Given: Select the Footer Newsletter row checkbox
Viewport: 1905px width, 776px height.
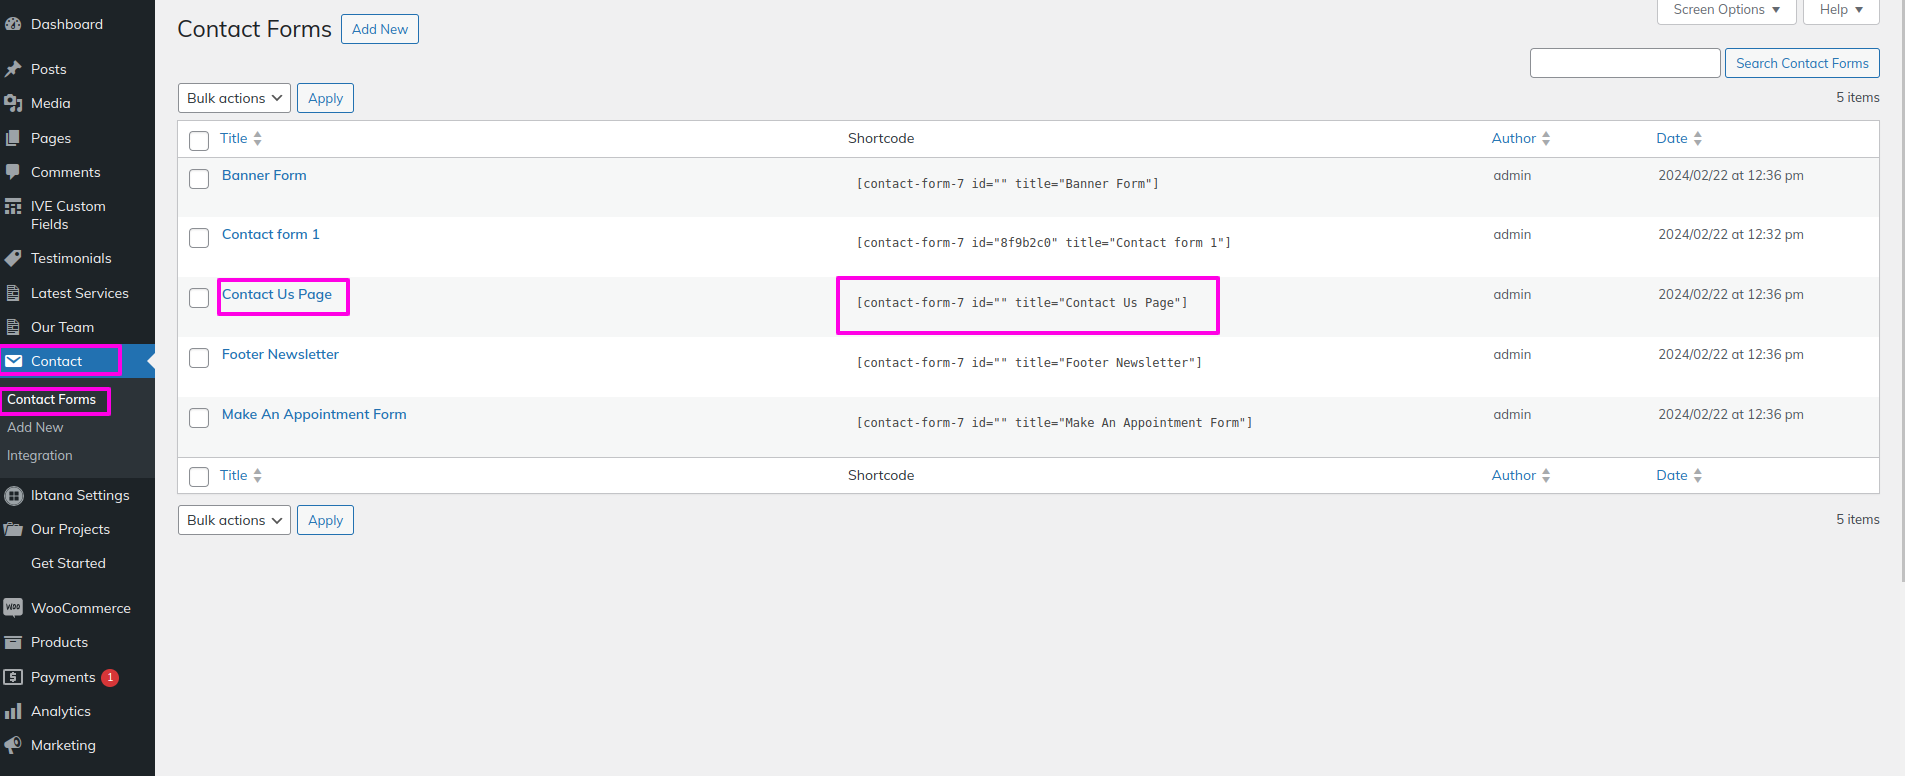Looking at the screenshot, I should coord(199,358).
